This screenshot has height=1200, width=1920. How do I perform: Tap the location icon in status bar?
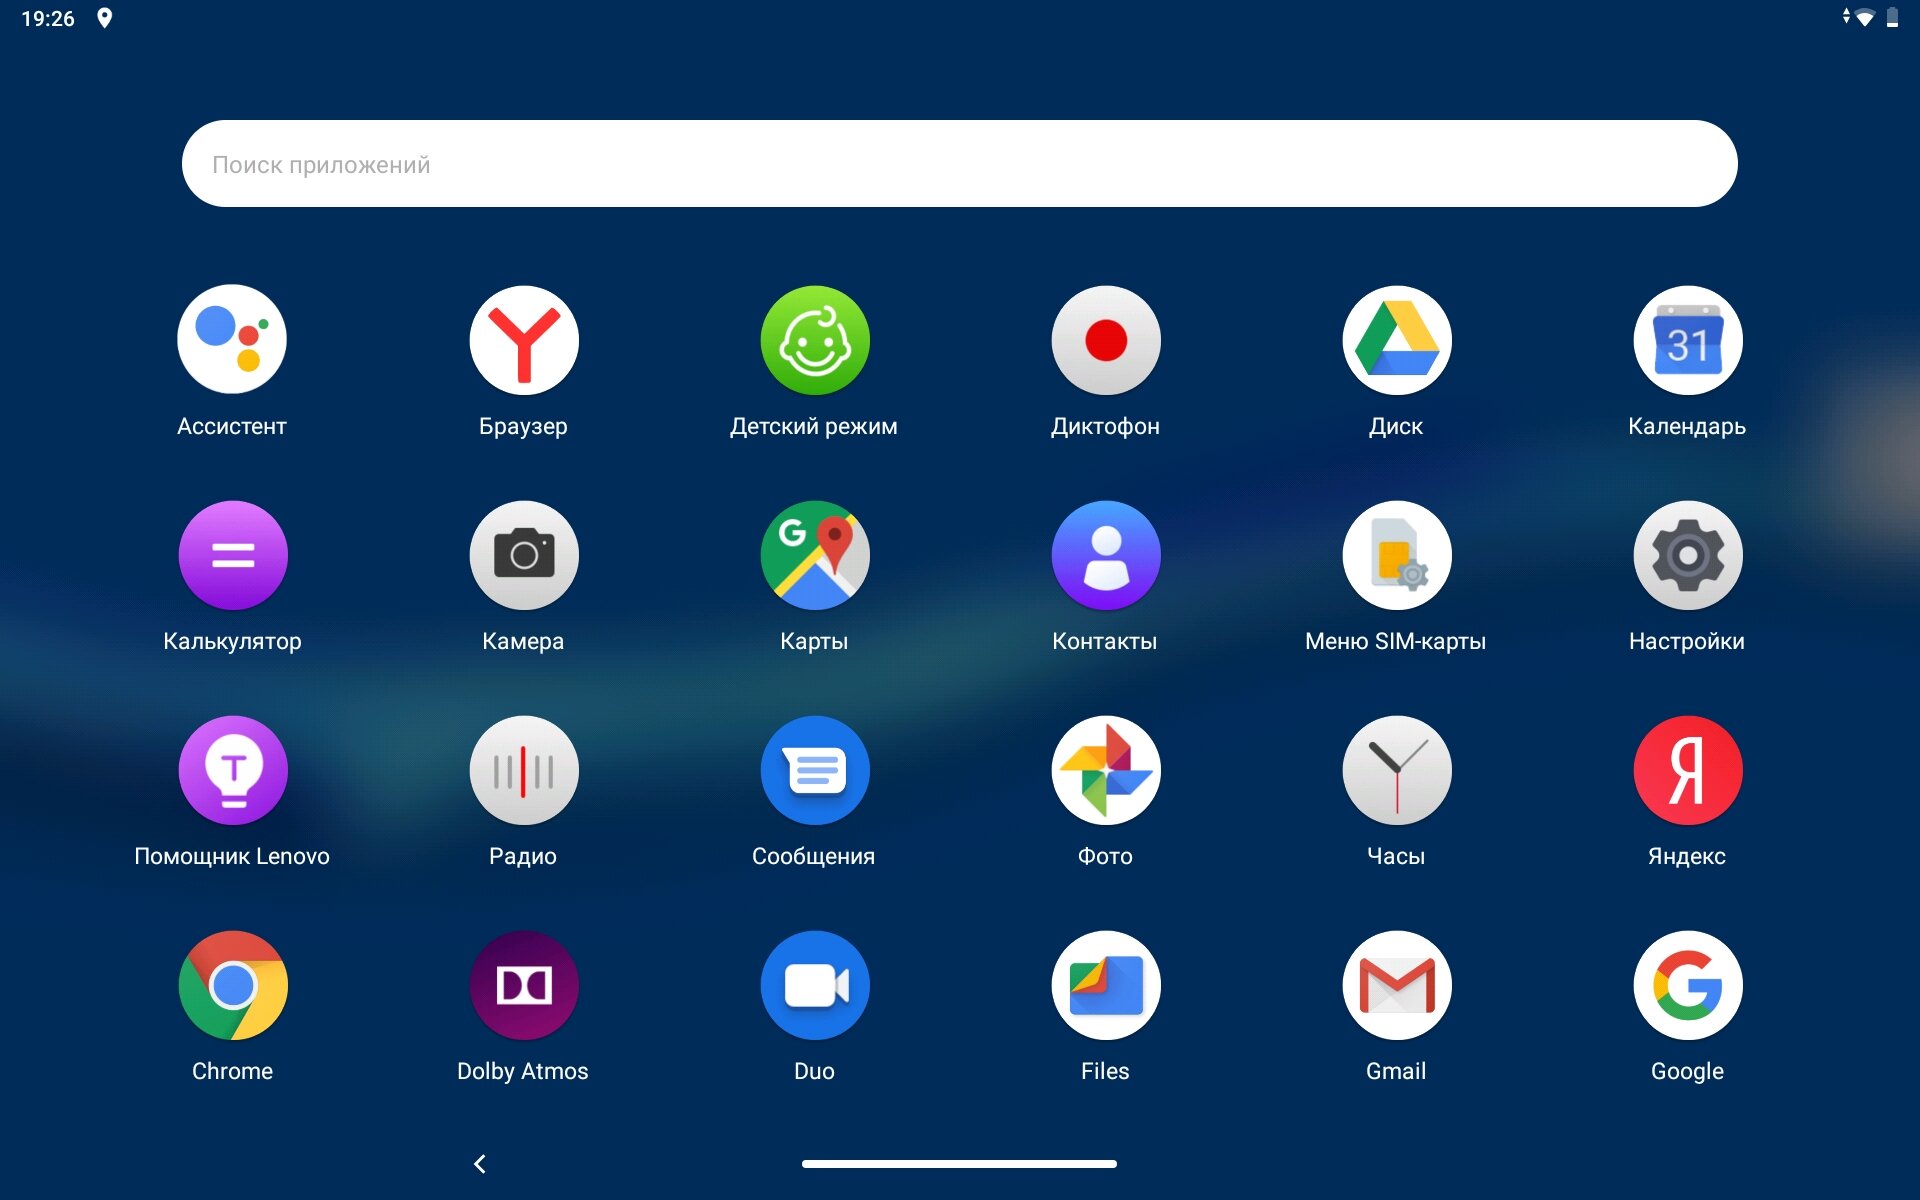(x=104, y=18)
